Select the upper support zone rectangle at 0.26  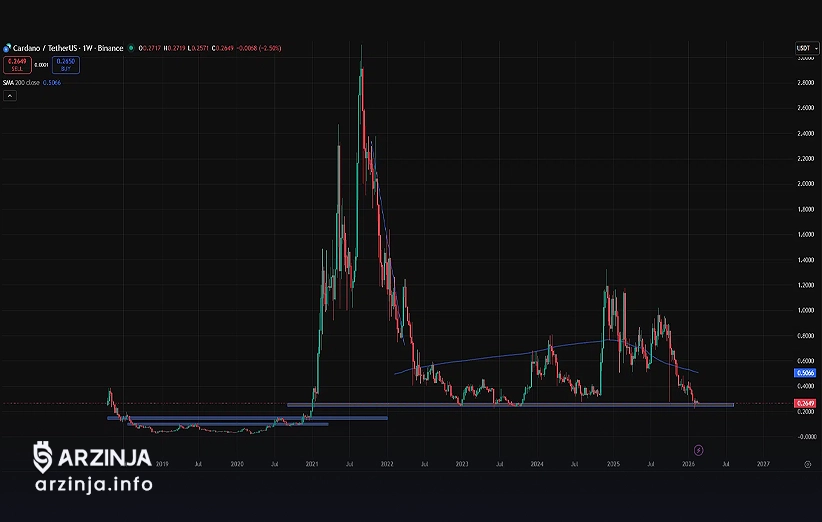pyautogui.click(x=500, y=405)
